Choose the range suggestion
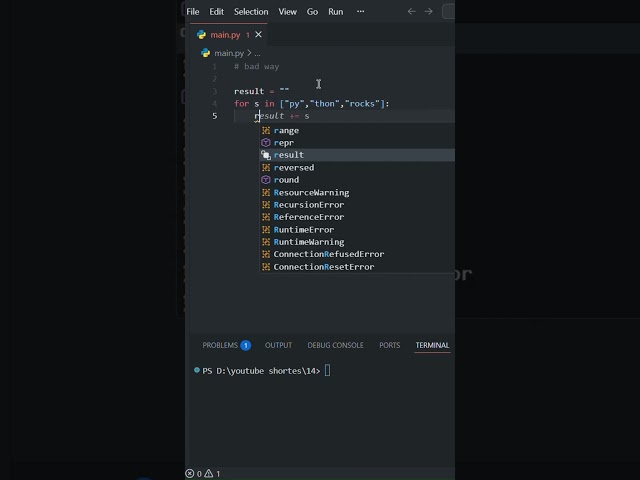 click(357, 131)
